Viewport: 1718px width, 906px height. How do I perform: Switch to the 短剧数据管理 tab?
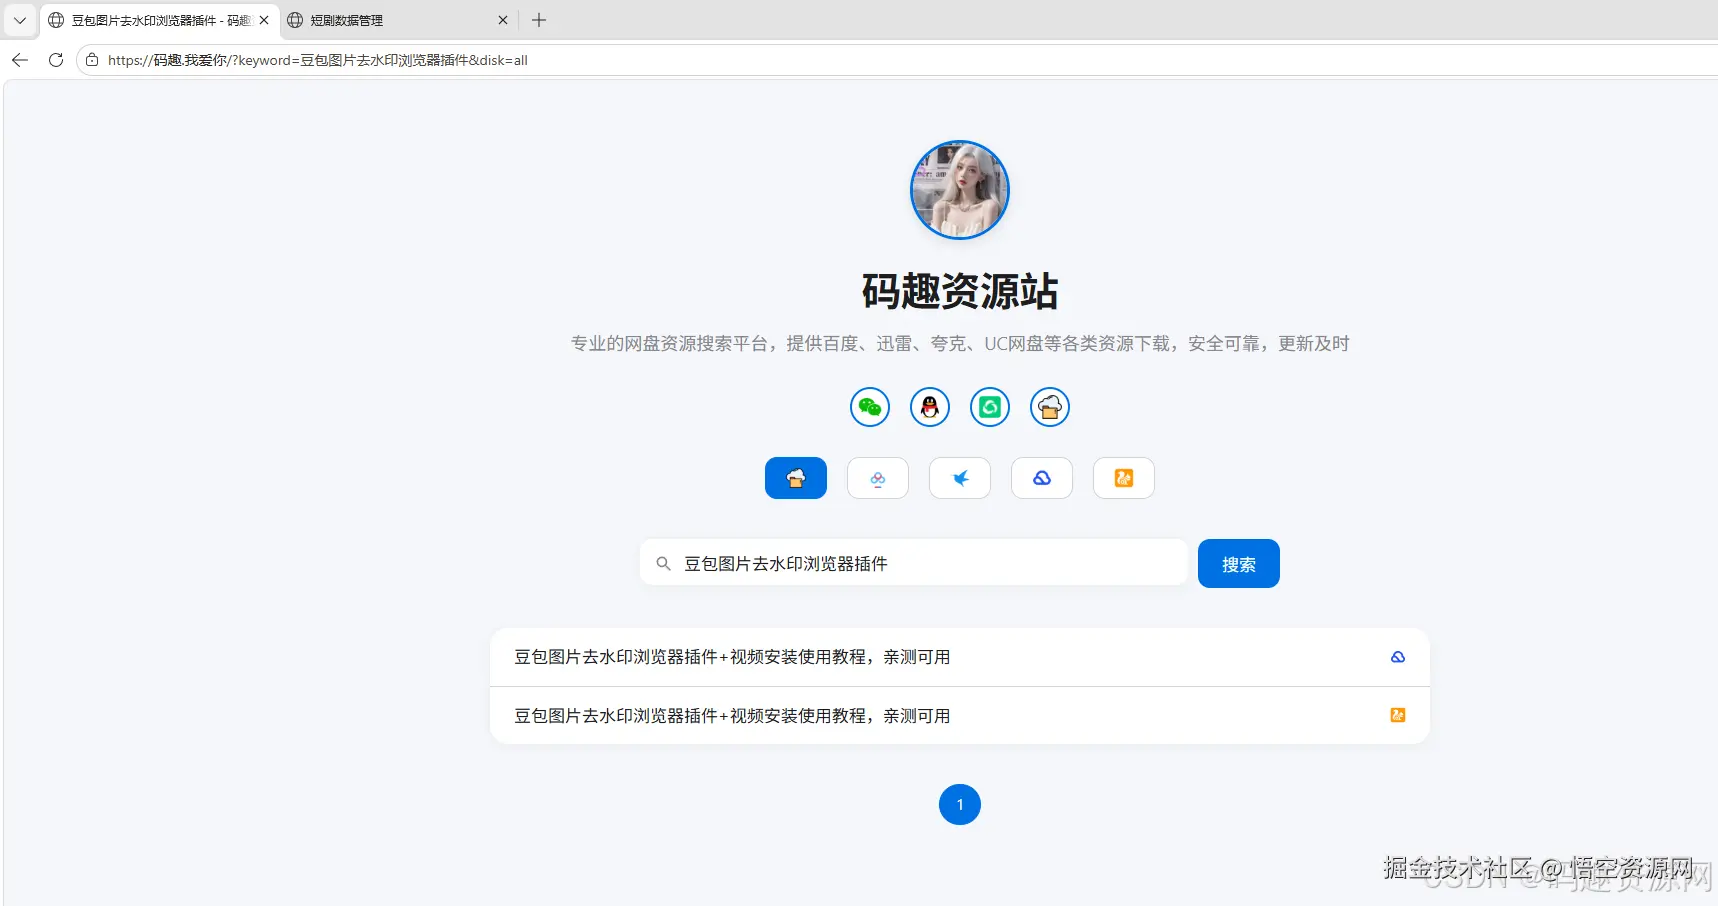click(399, 20)
